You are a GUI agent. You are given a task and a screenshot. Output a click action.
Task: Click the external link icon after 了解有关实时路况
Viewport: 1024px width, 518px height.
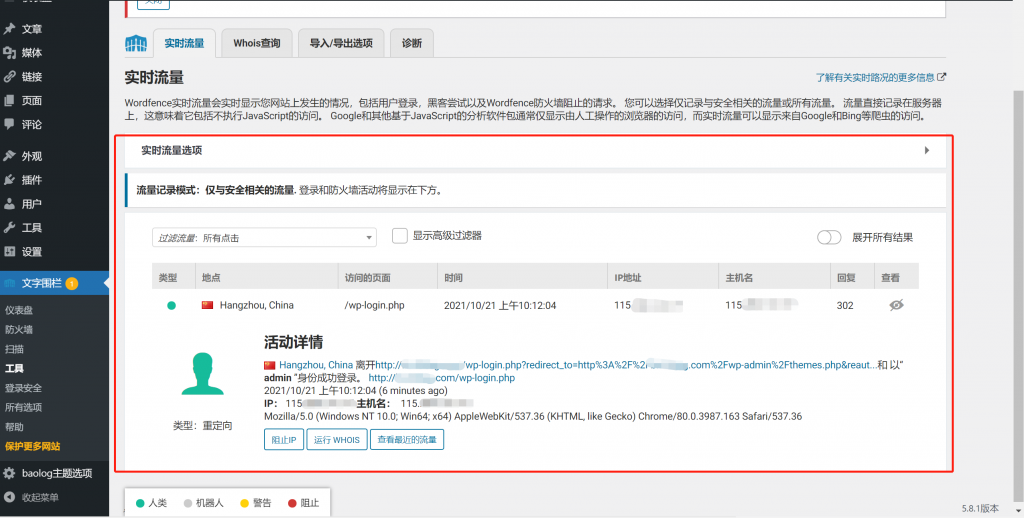click(942, 77)
